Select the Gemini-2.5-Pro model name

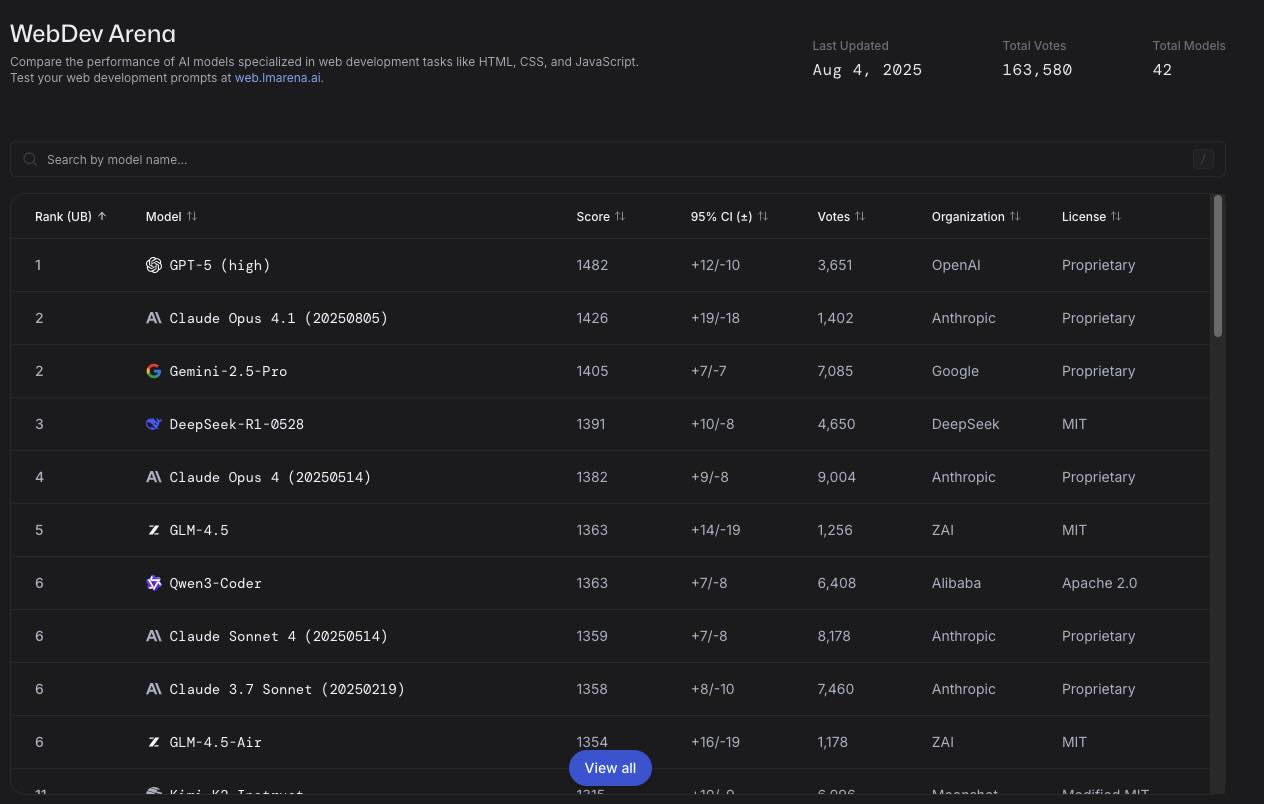pos(228,371)
